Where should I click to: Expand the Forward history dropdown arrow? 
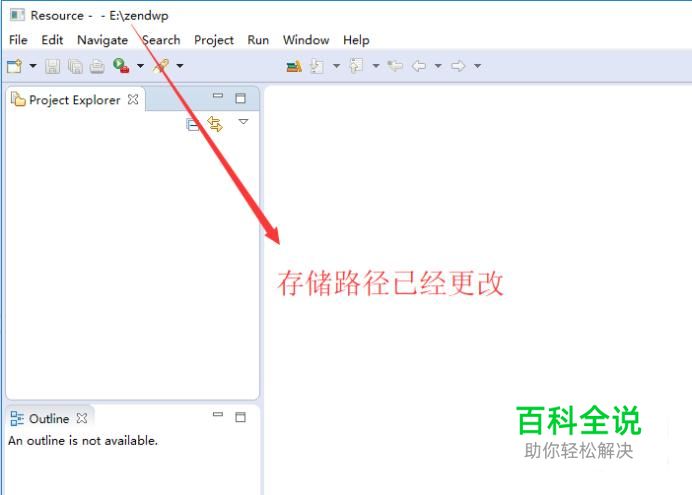point(478,66)
